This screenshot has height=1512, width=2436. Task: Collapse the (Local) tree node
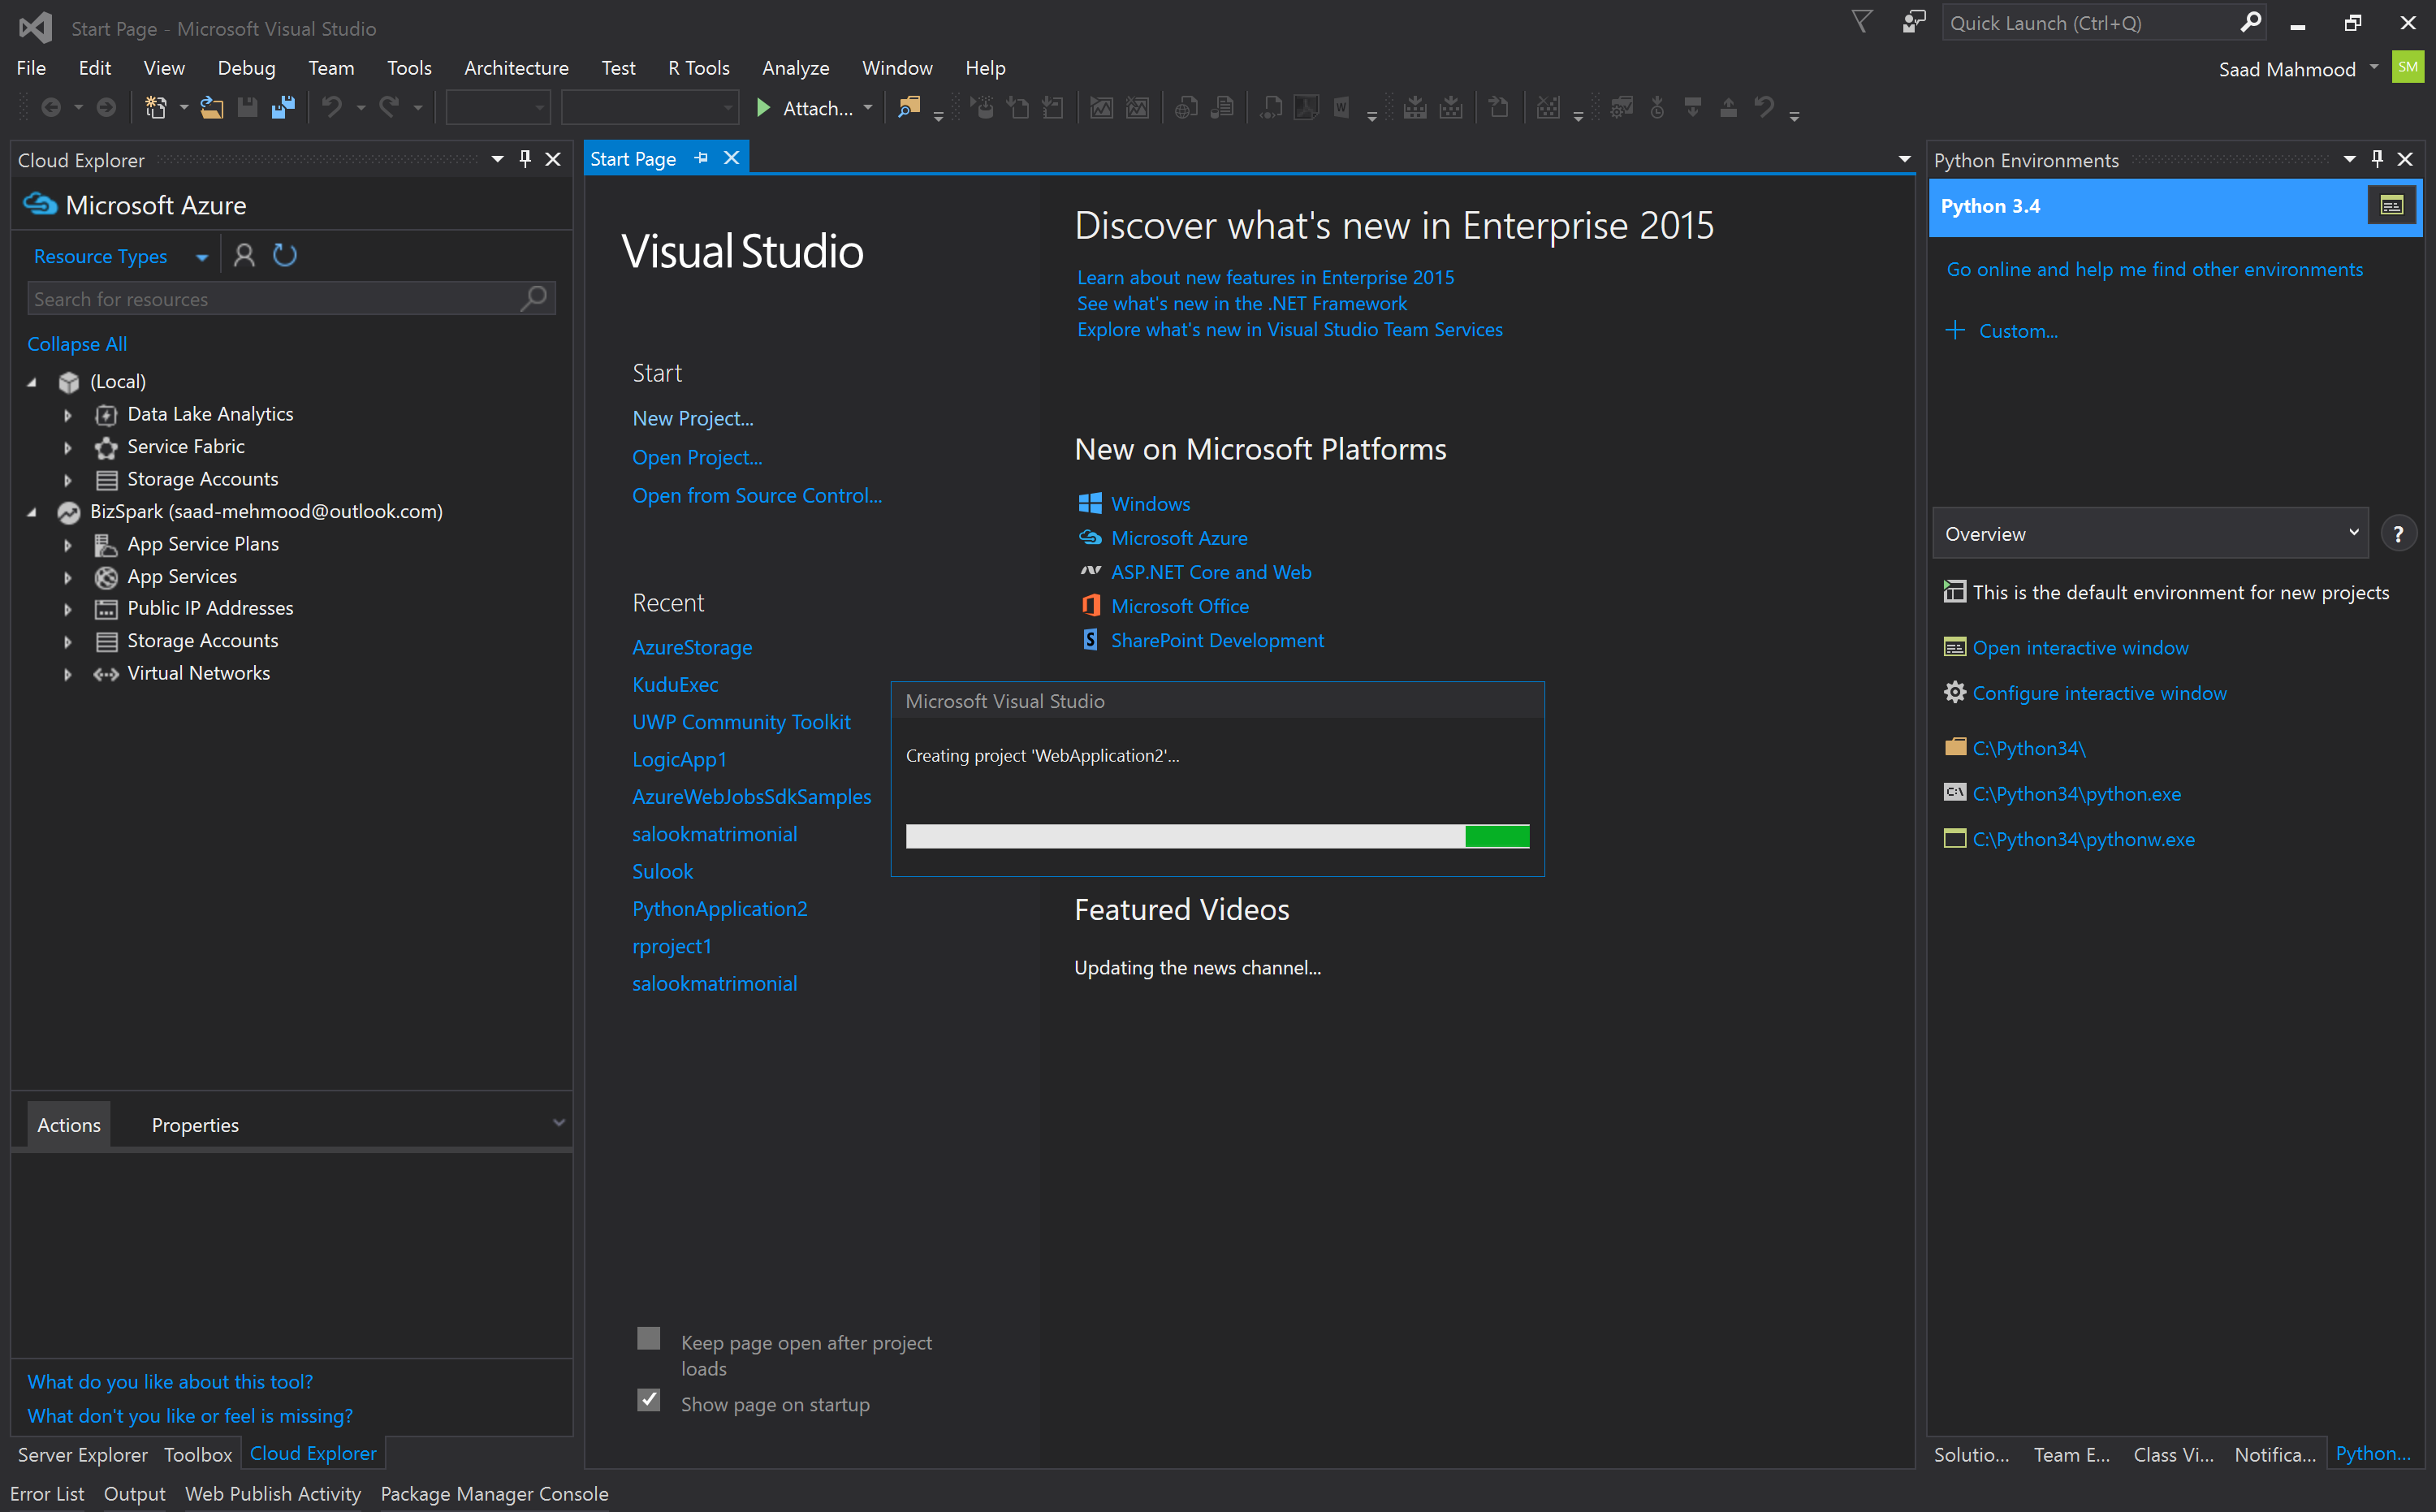tap(32, 382)
